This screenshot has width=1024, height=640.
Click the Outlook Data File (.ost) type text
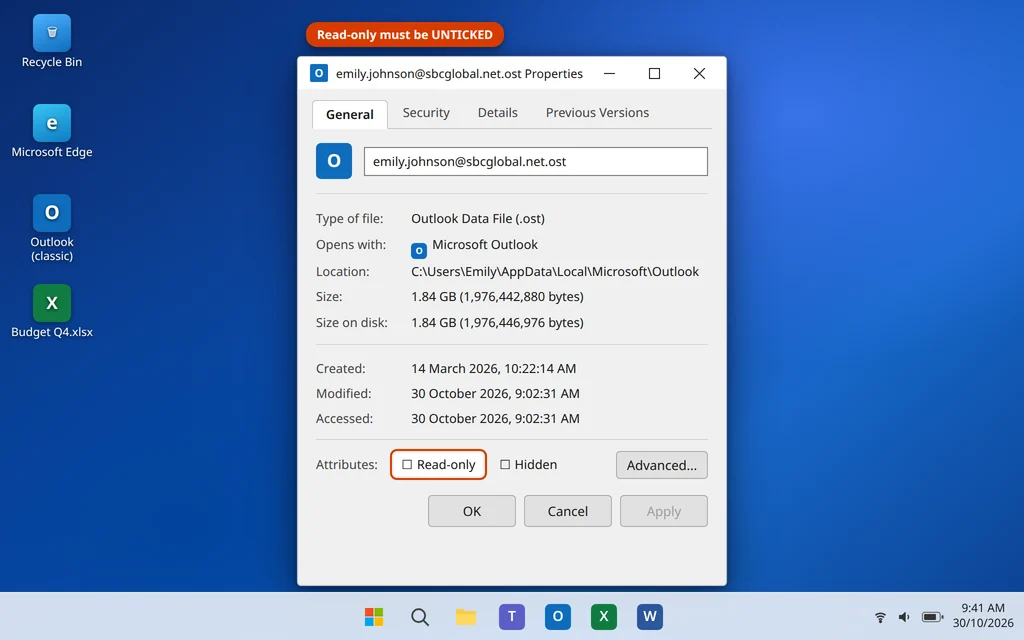click(477, 219)
